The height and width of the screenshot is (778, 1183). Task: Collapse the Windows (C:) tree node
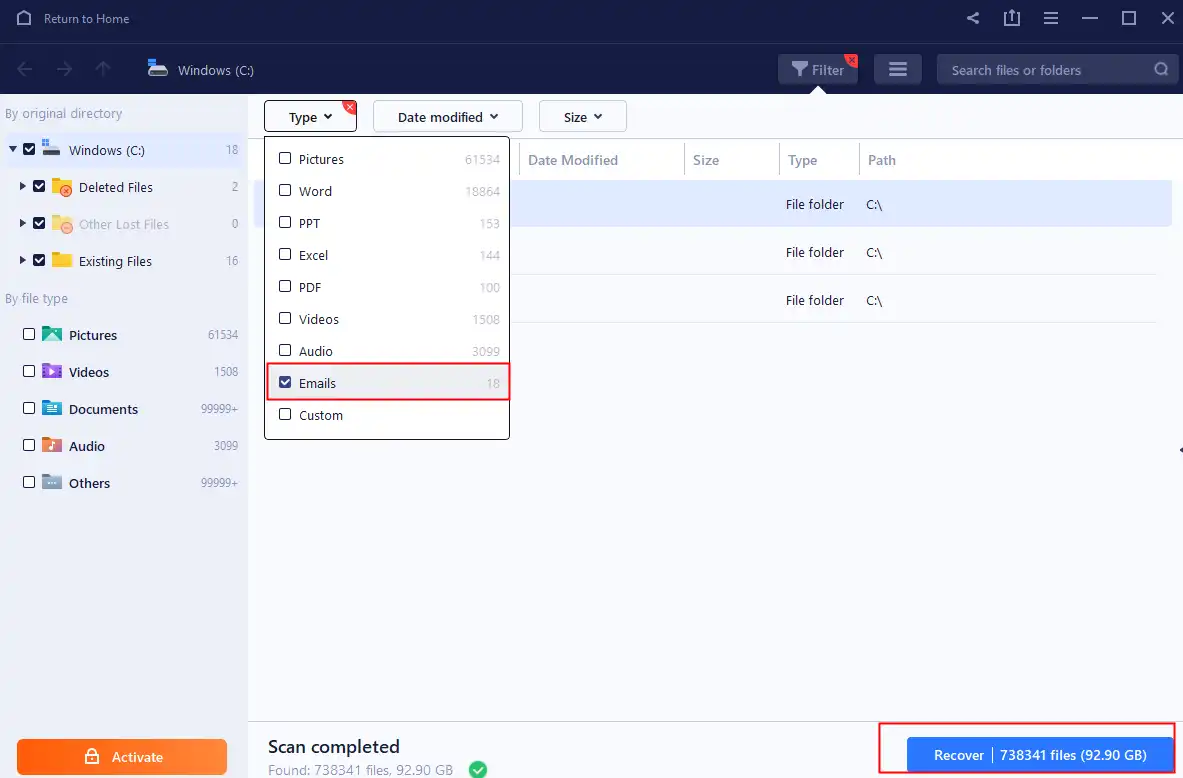coord(13,149)
